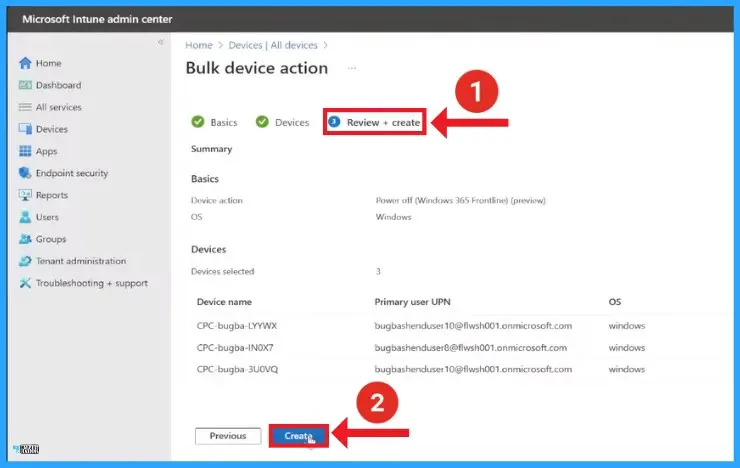Follow the Devices | All devices breadcrumb link
The height and width of the screenshot is (468, 740).
(x=273, y=45)
